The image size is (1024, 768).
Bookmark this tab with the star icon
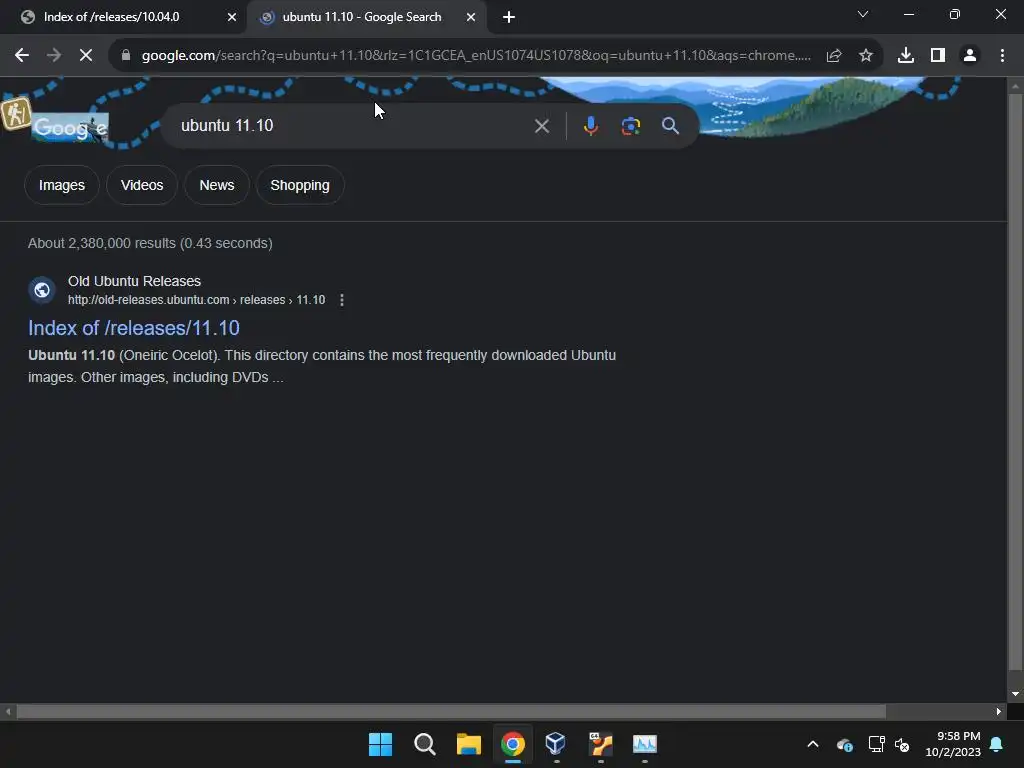tap(866, 56)
